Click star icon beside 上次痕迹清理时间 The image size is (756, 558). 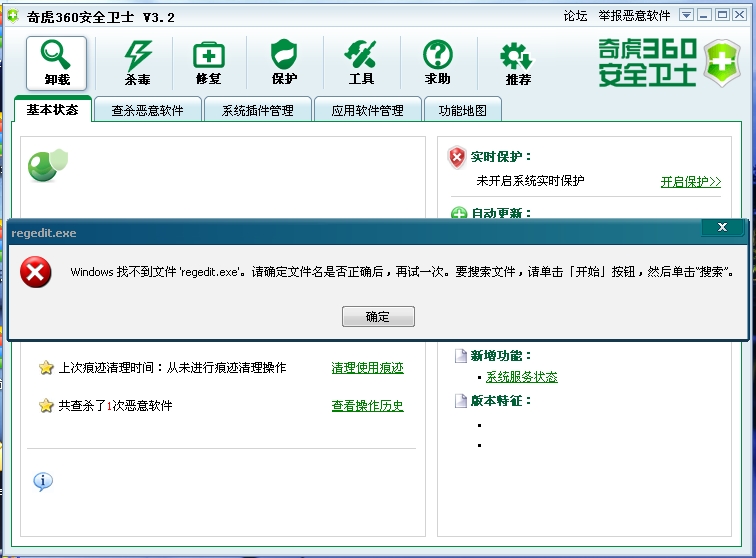[46, 367]
